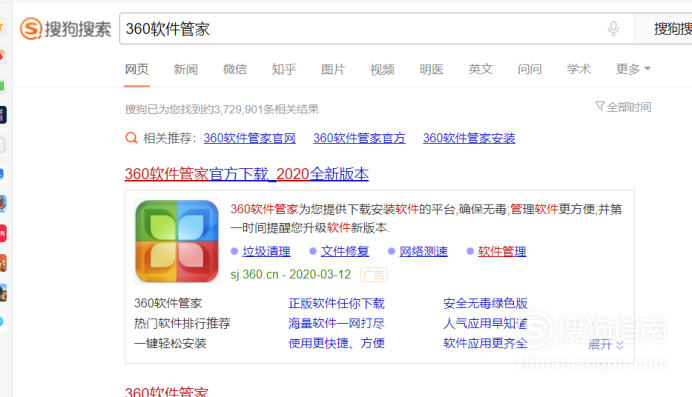Click the 广告 ad label badge

(x=374, y=274)
